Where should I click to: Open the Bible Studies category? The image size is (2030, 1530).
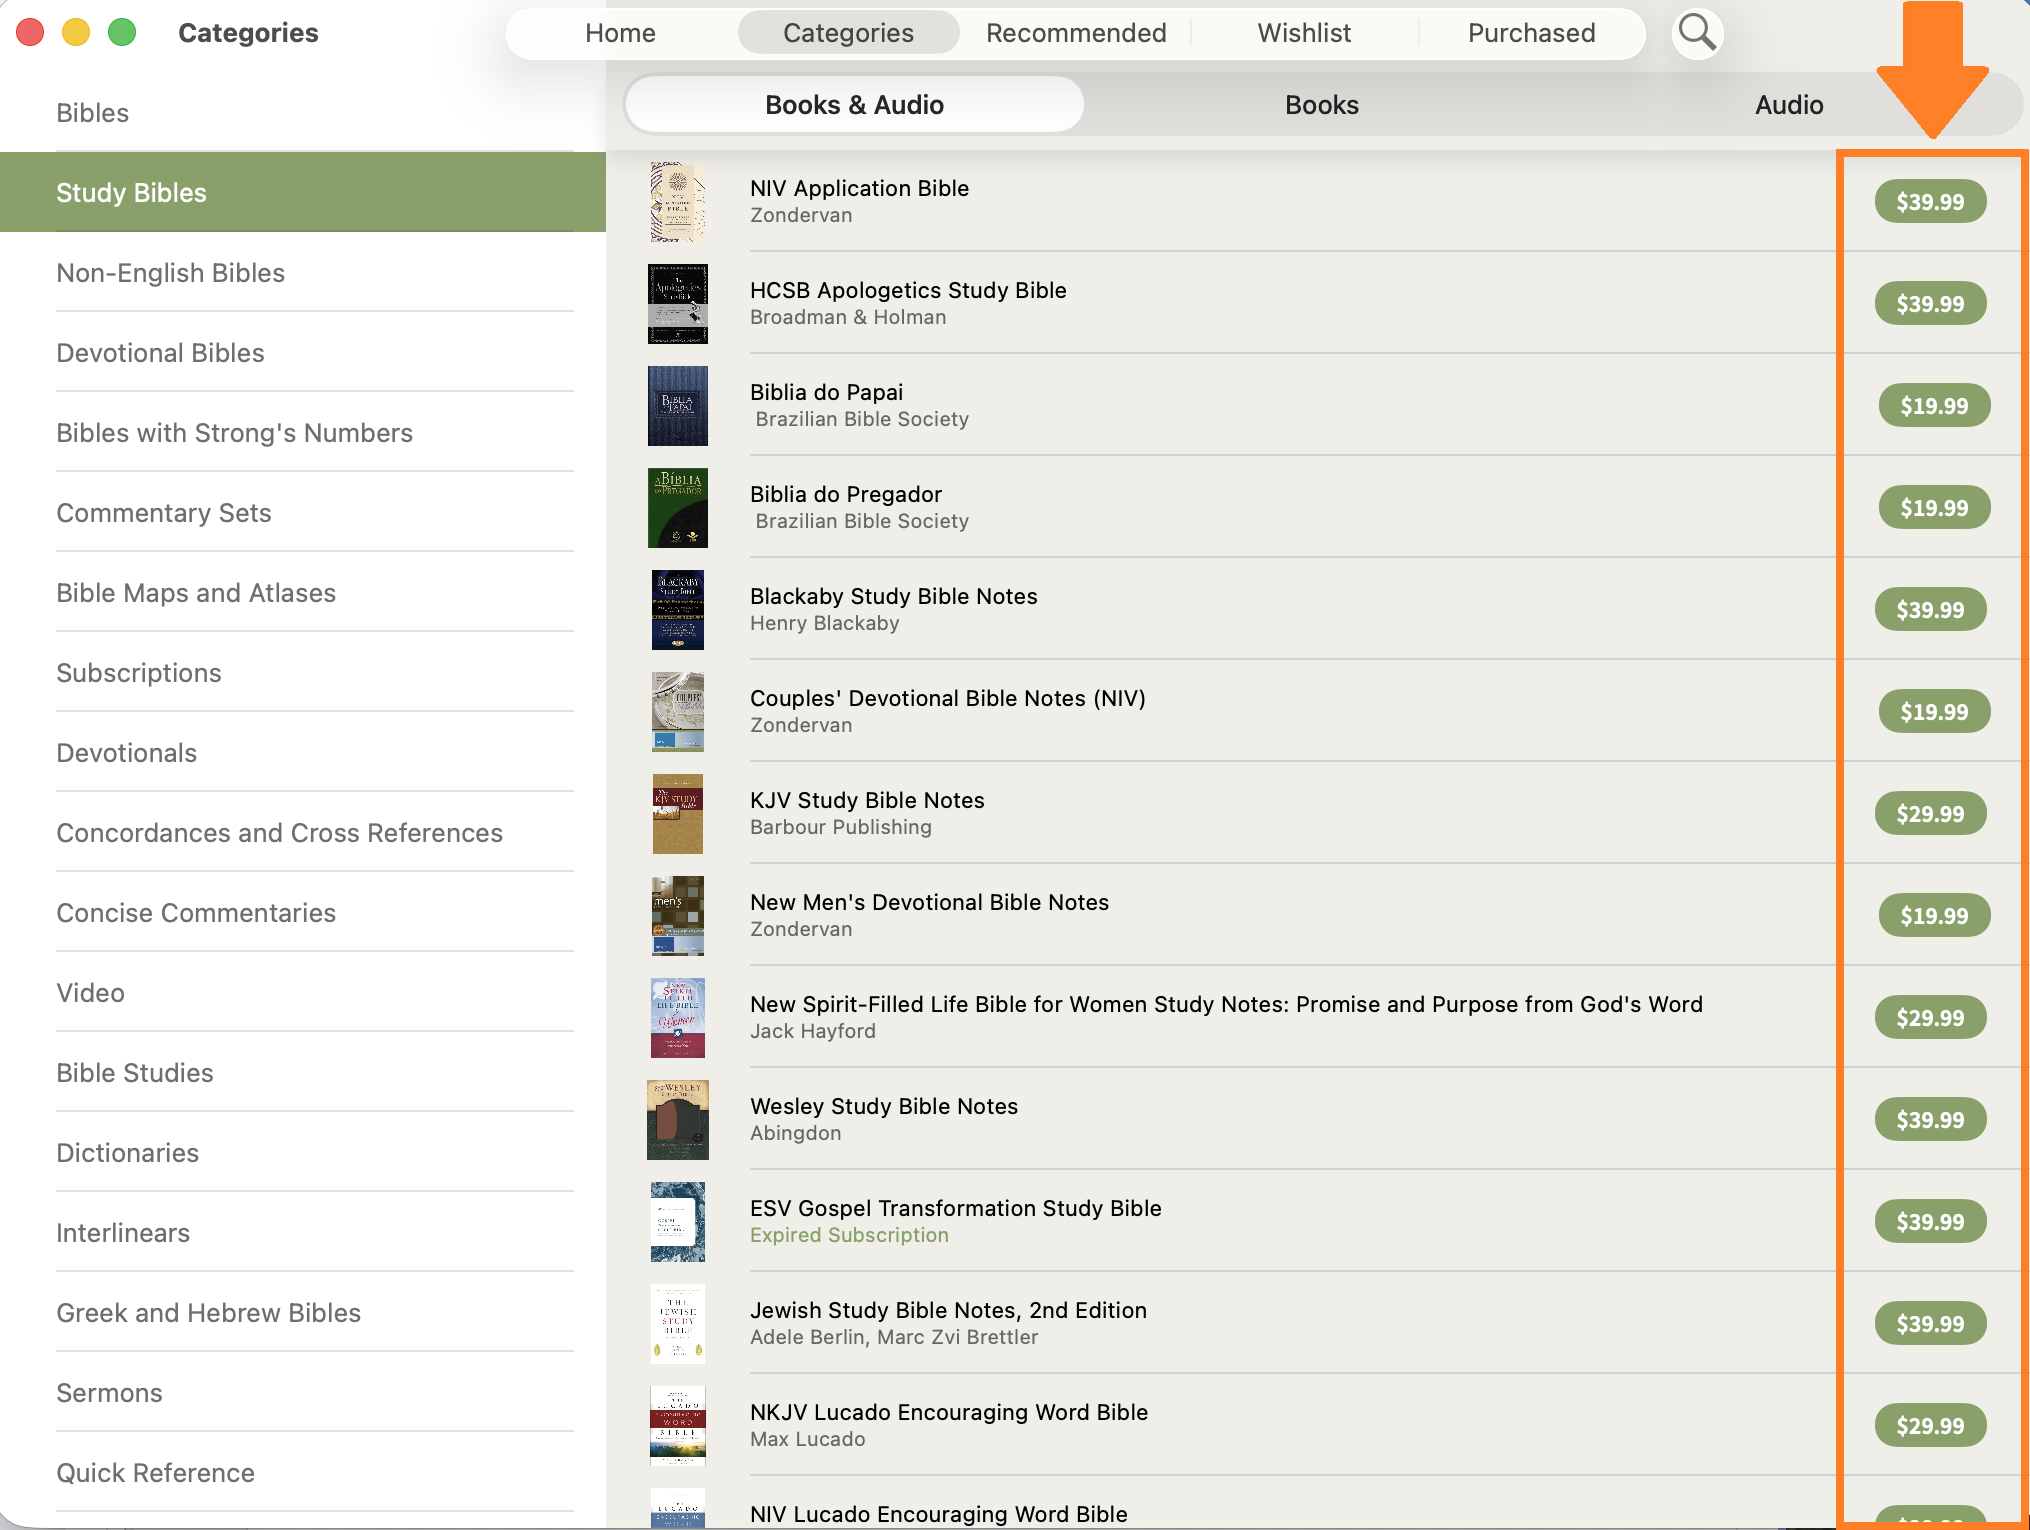pyautogui.click(x=303, y=1073)
